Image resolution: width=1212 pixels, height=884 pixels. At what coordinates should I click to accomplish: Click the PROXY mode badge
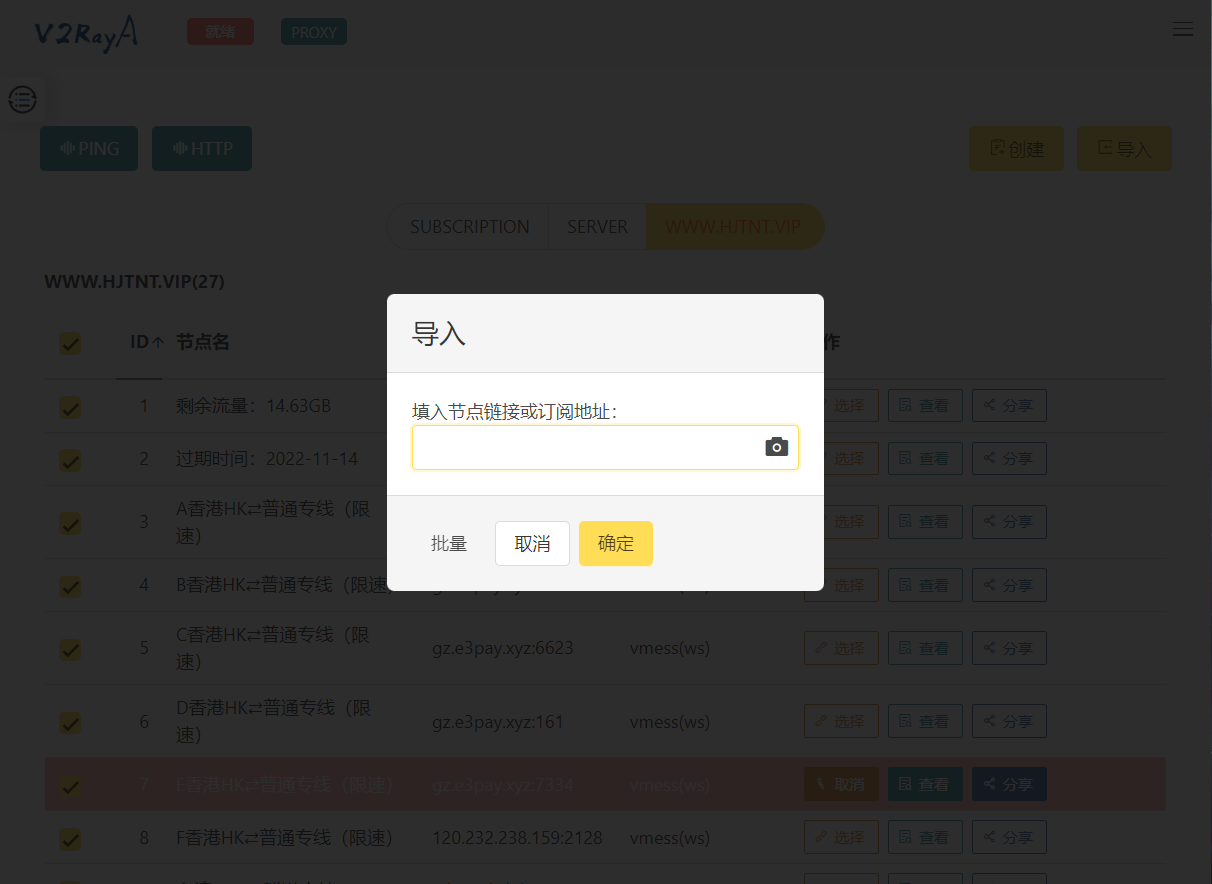click(313, 31)
